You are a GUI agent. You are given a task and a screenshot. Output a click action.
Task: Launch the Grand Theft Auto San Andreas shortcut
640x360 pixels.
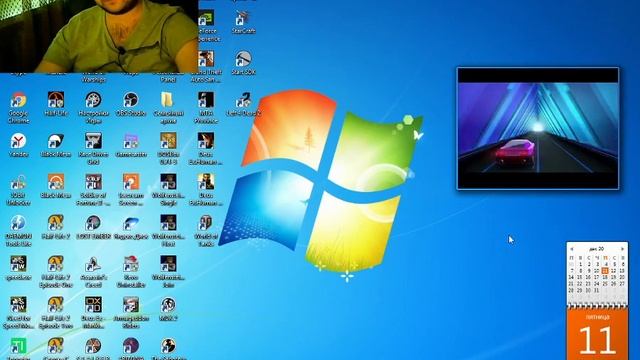click(x=206, y=66)
